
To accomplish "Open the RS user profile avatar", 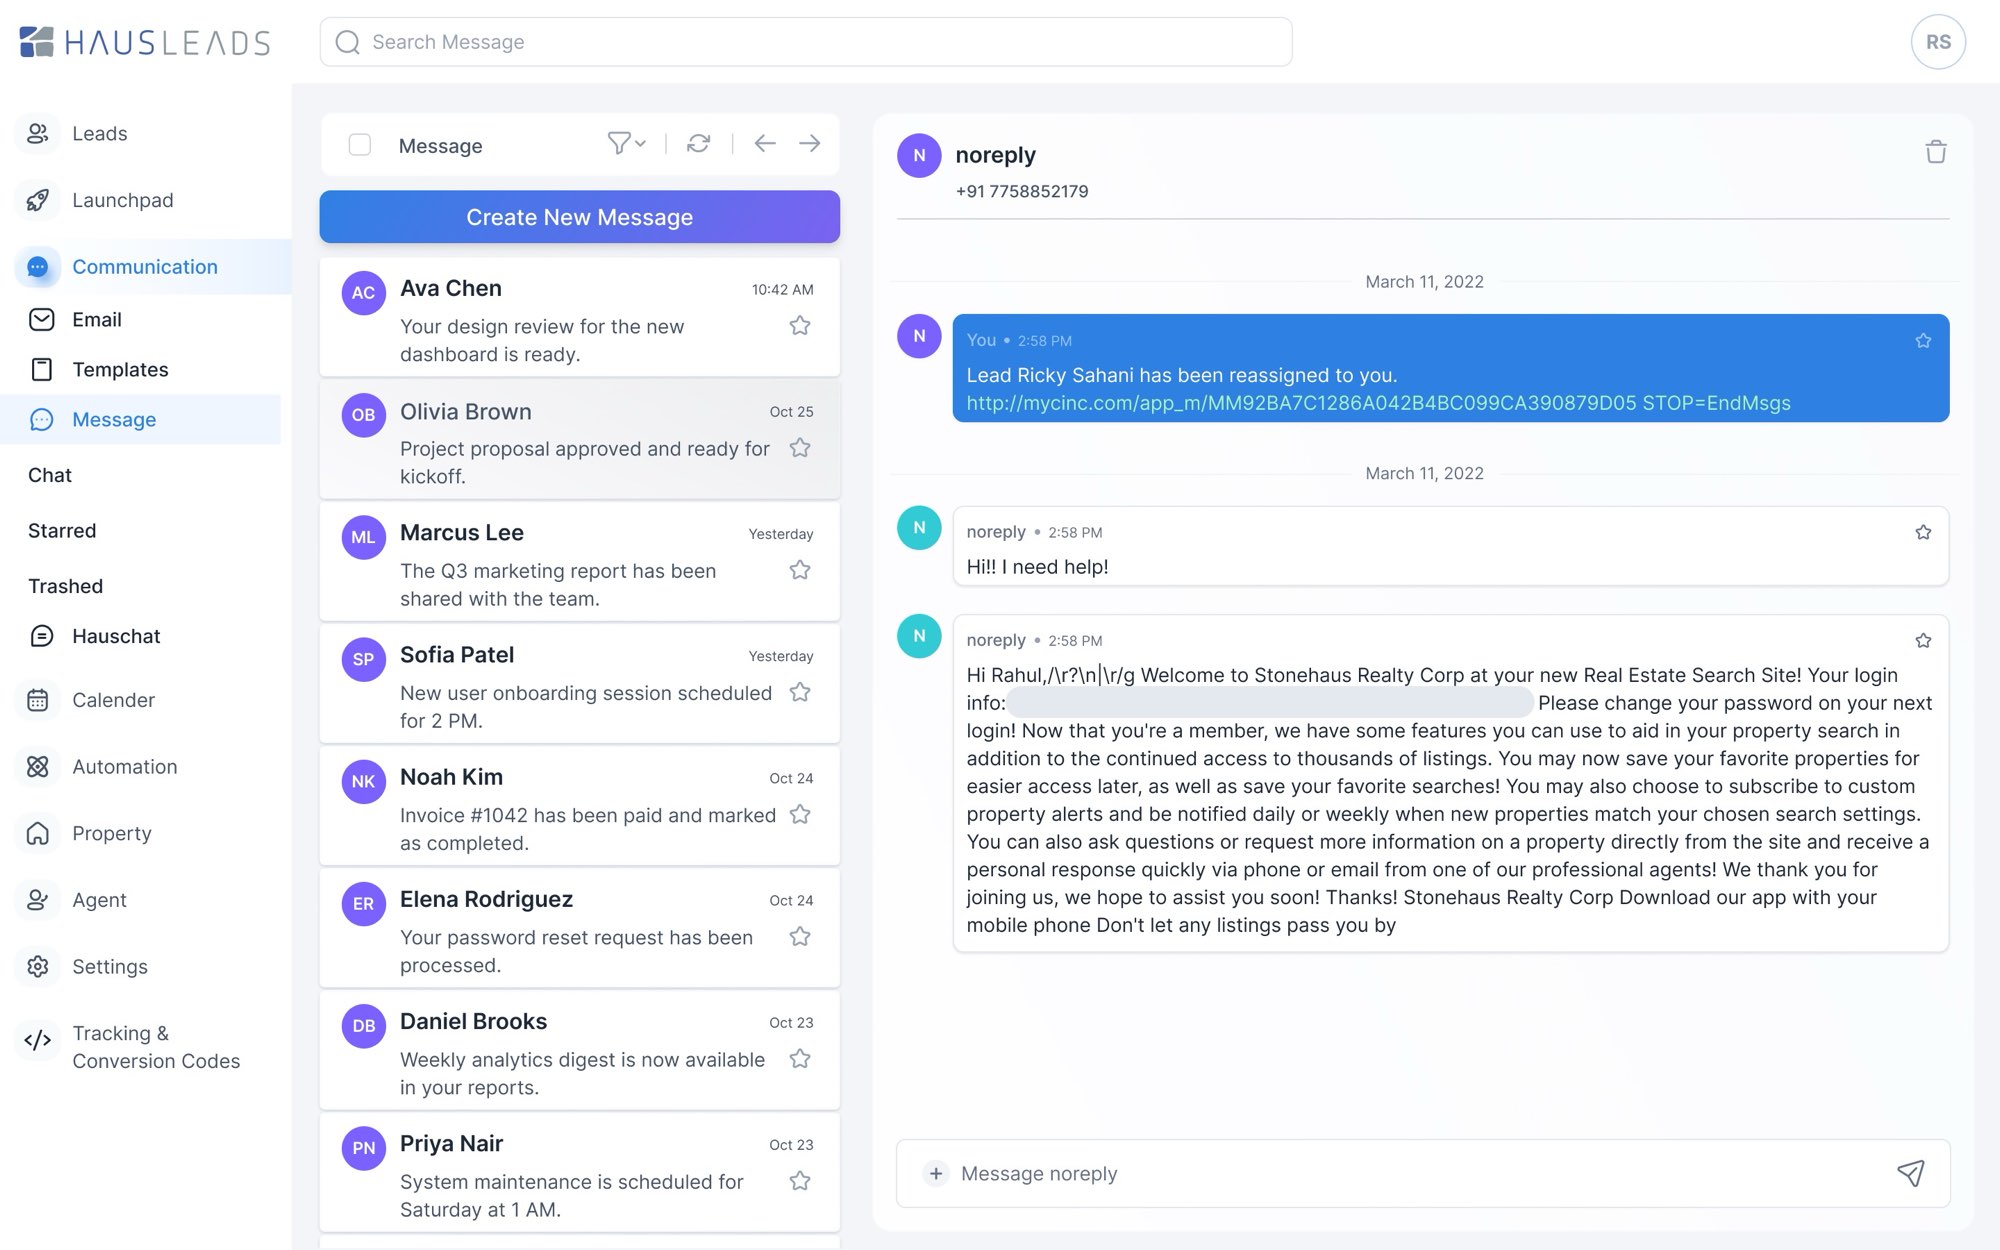I will click(x=1938, y=42).
